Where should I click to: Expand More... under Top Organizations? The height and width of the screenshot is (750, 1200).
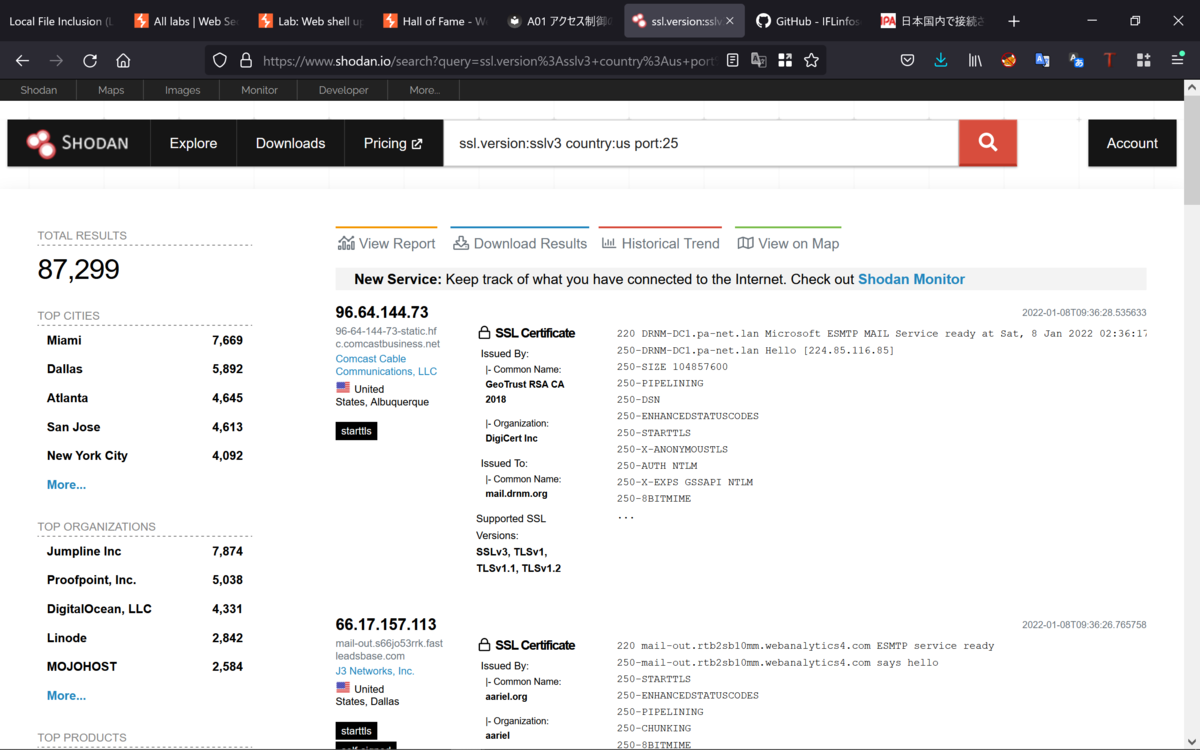point(66,695)
